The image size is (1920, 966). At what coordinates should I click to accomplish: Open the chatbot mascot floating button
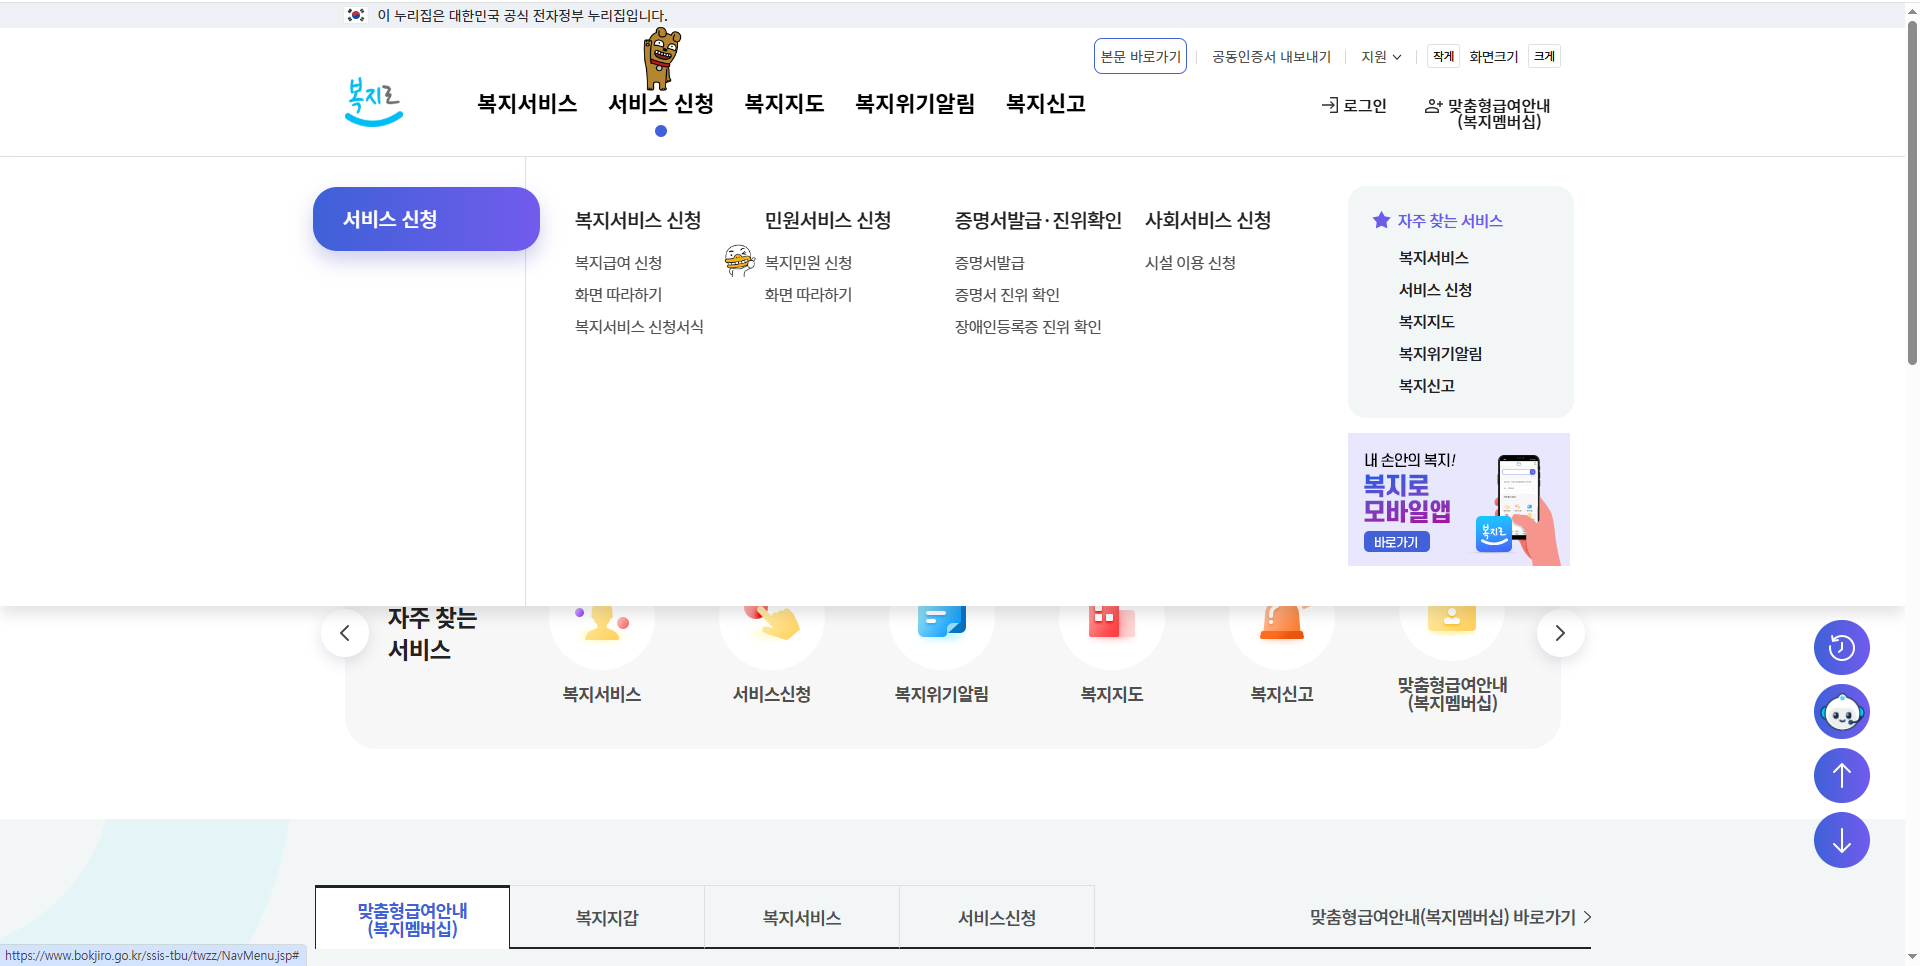coord(1841,712)
